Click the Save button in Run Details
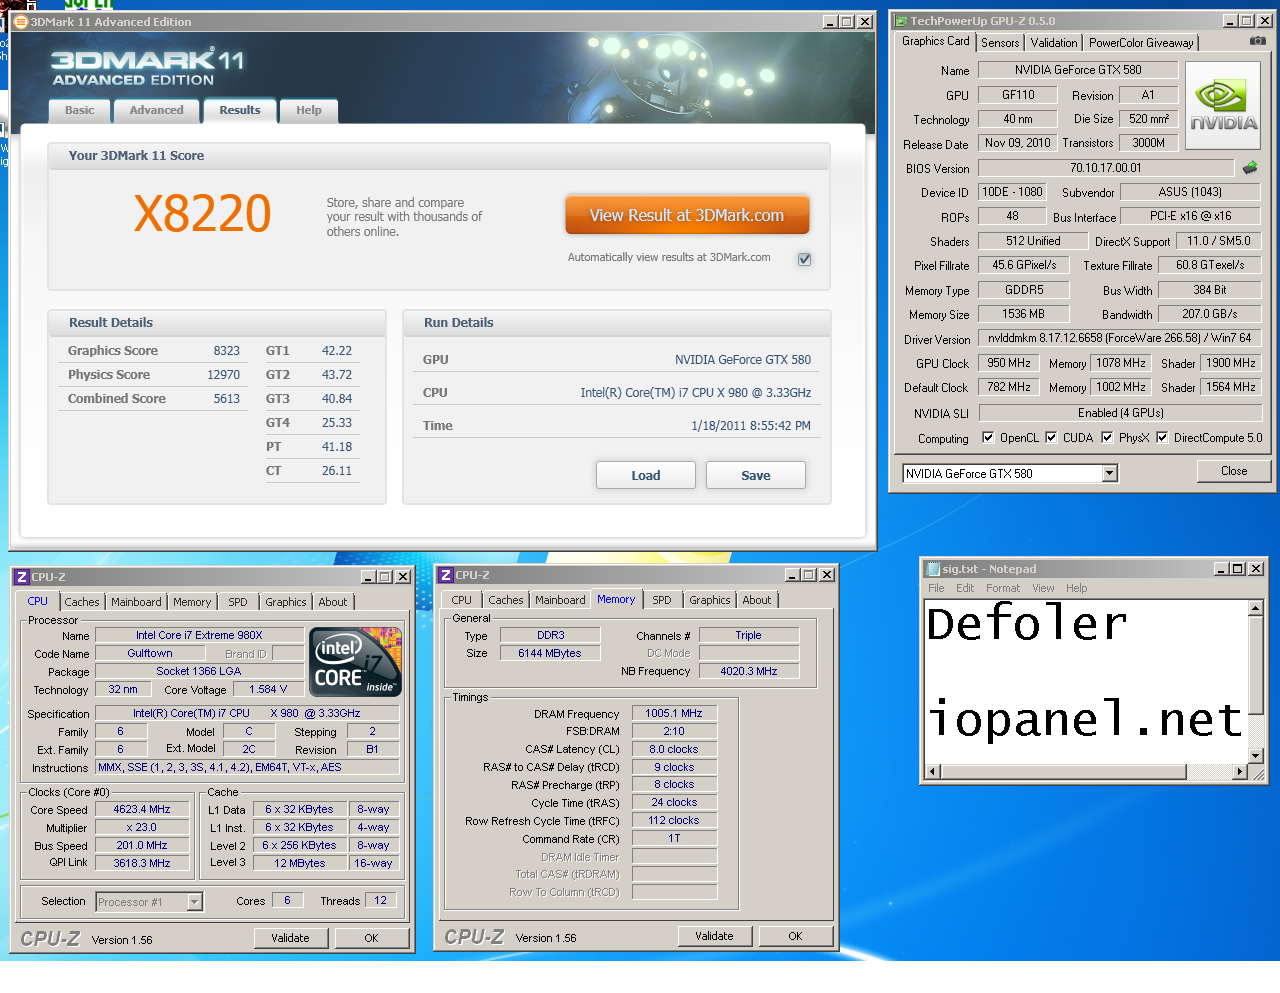The height and width of the screenshot is (993, 1280). click(756, 475)
